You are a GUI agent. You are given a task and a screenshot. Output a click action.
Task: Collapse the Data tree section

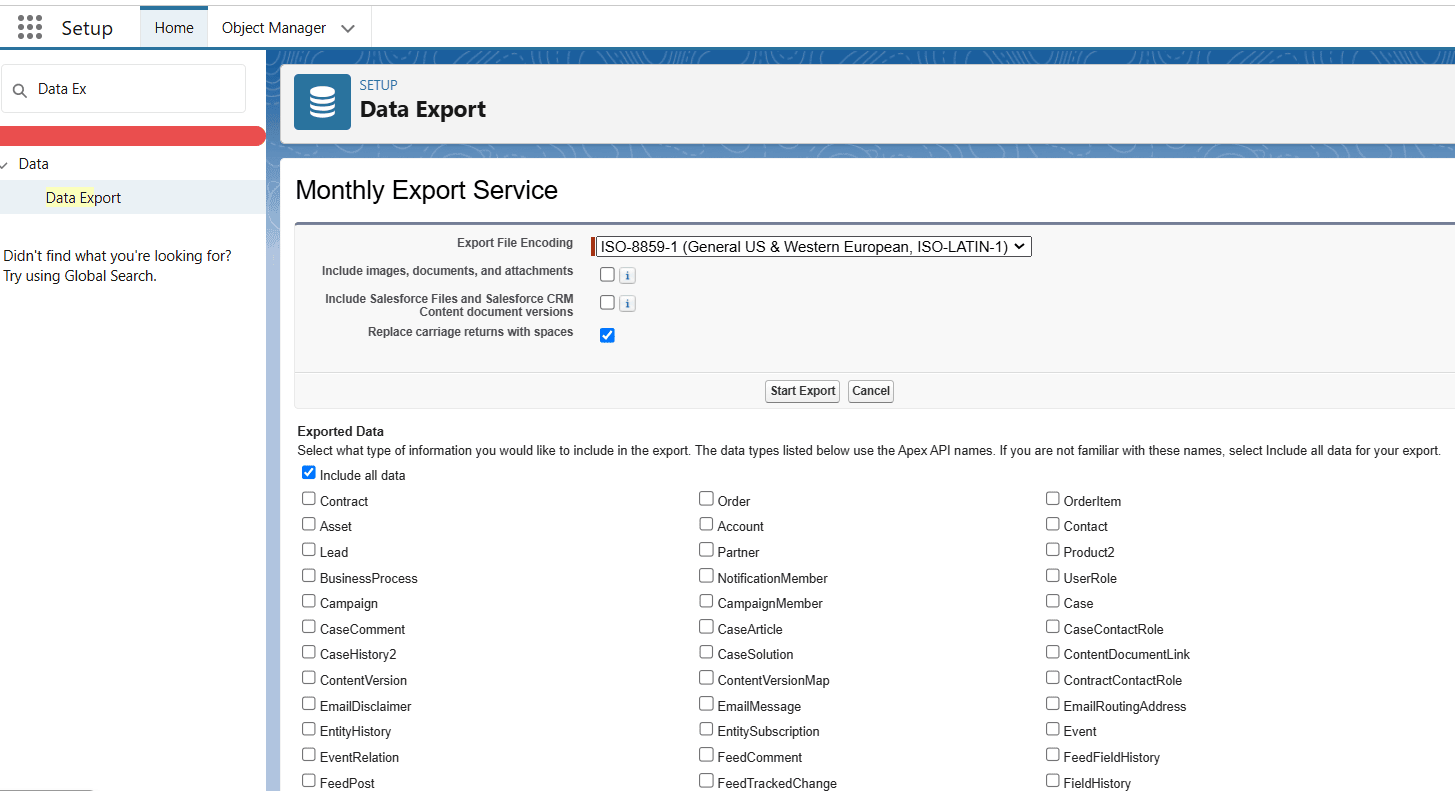coord(5,164)
